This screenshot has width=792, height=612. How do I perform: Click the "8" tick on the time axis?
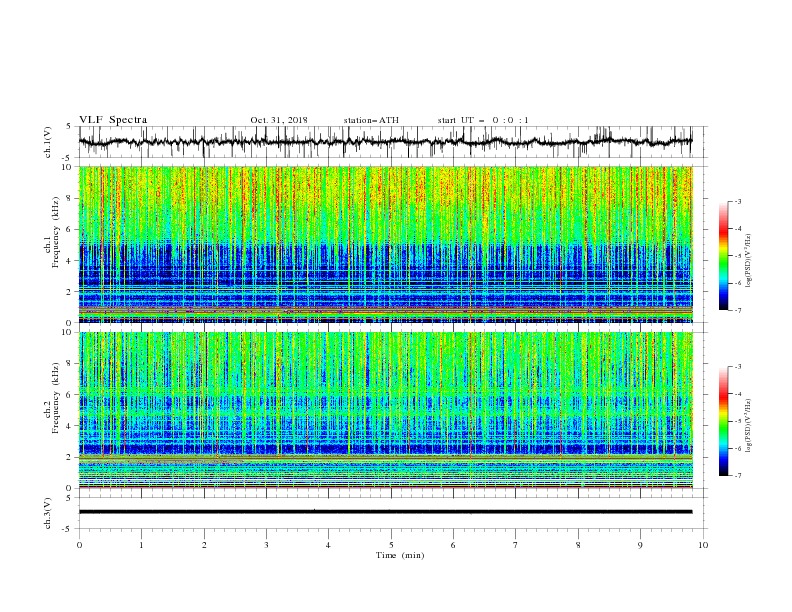click(x=578, y=545)
